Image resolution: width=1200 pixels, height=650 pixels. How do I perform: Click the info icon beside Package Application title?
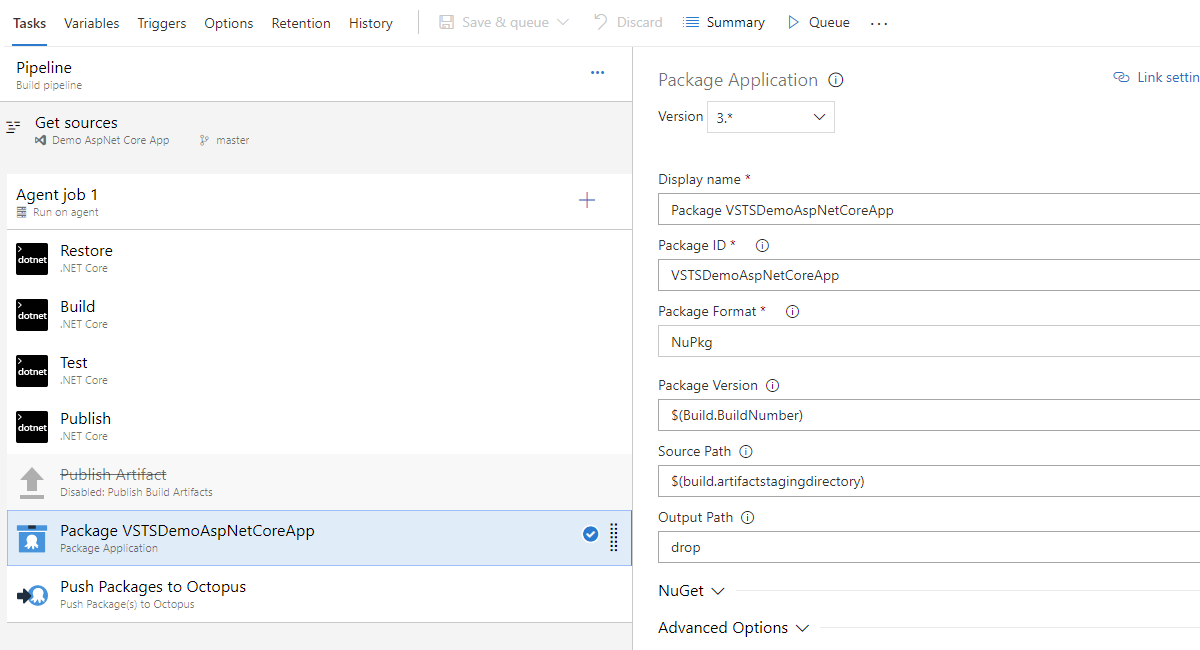836,79
